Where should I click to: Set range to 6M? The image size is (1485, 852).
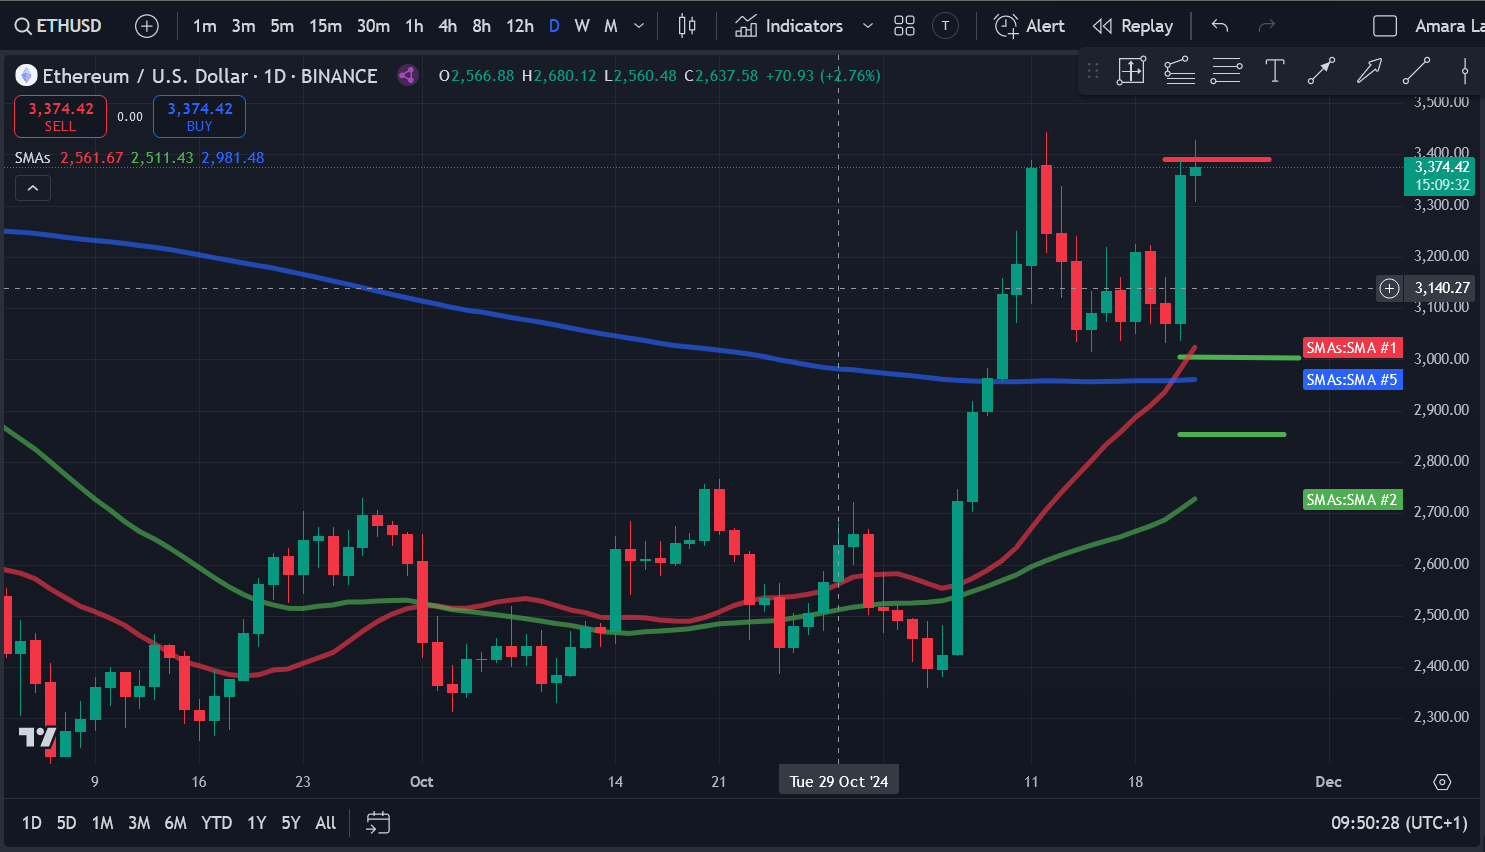pyautogui.click(x=175, y=823)
